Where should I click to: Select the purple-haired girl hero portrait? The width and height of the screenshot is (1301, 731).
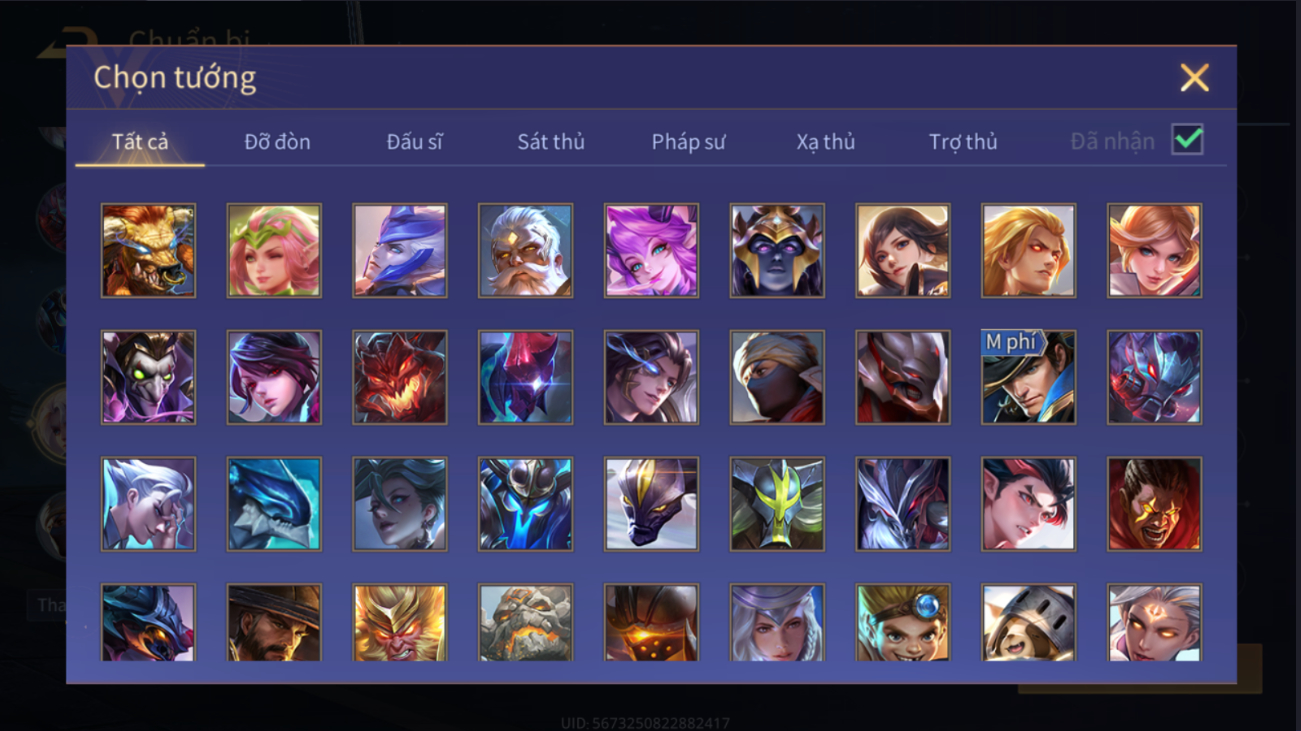651,250
